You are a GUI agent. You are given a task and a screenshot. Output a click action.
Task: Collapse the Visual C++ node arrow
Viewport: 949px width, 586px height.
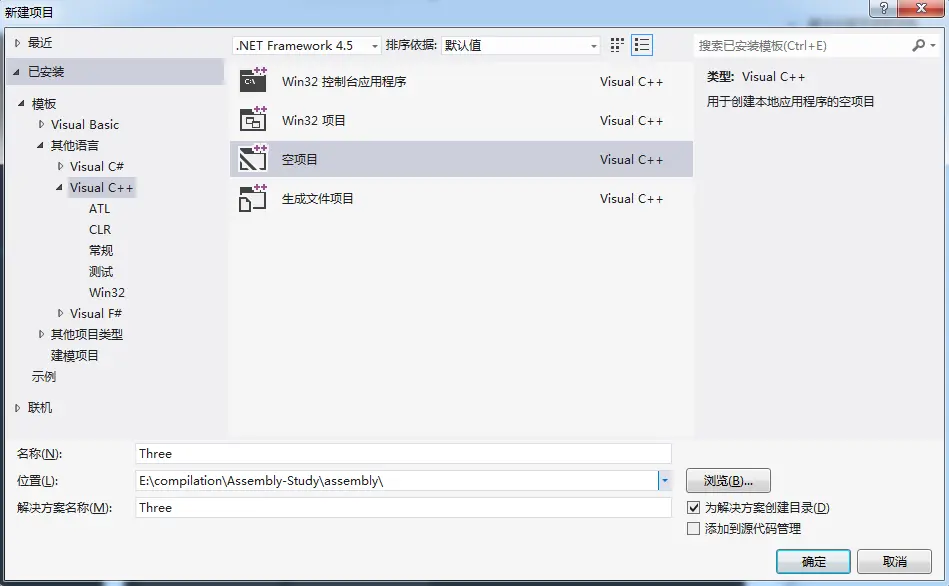coord(59,188)
